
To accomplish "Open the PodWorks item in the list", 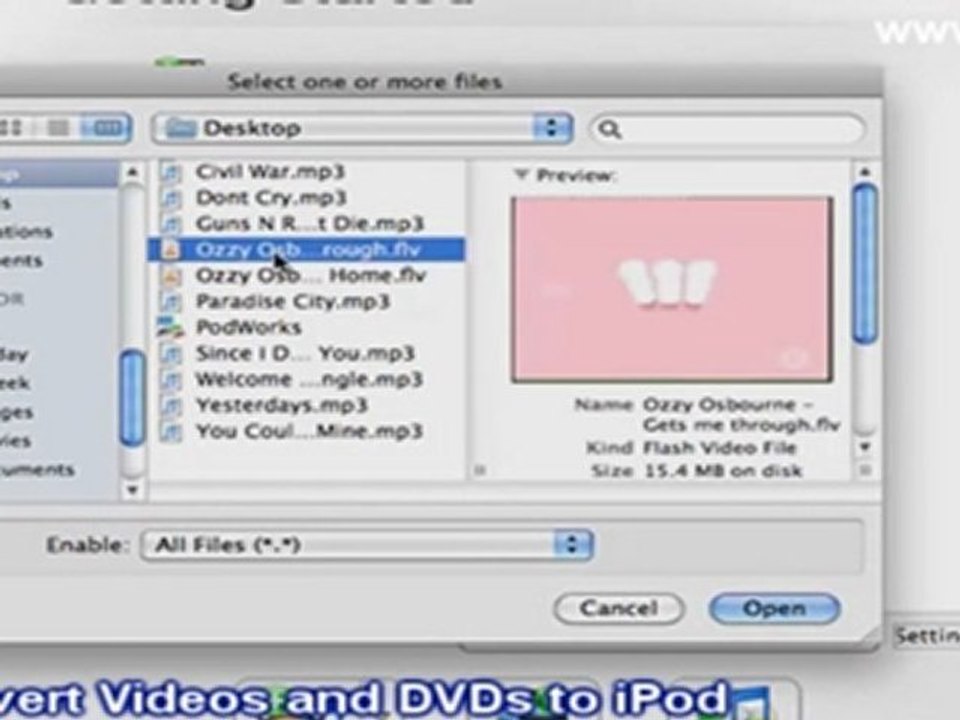I will 249,327.
